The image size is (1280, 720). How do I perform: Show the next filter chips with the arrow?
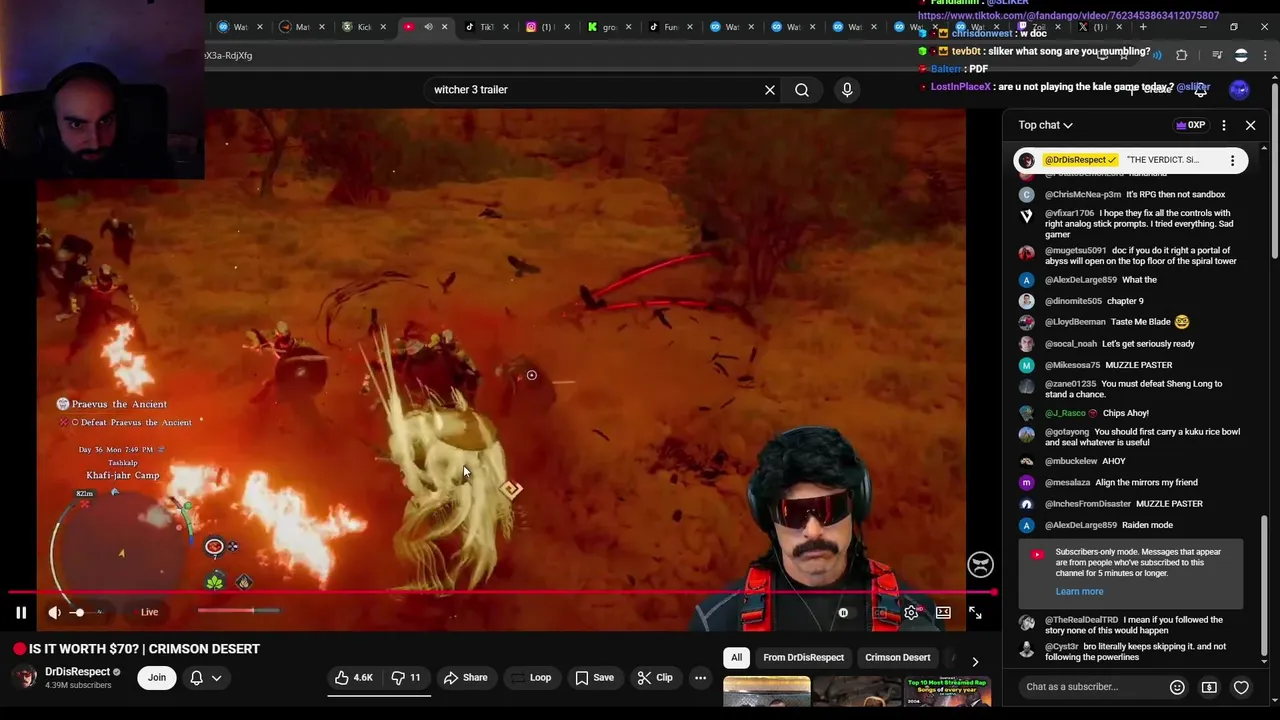975,660
